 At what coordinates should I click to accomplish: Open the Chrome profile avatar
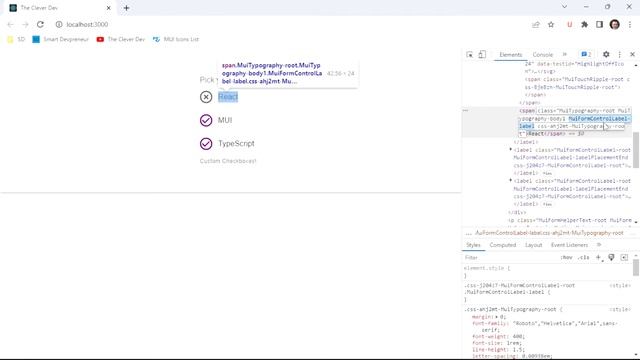pos(615,24)
